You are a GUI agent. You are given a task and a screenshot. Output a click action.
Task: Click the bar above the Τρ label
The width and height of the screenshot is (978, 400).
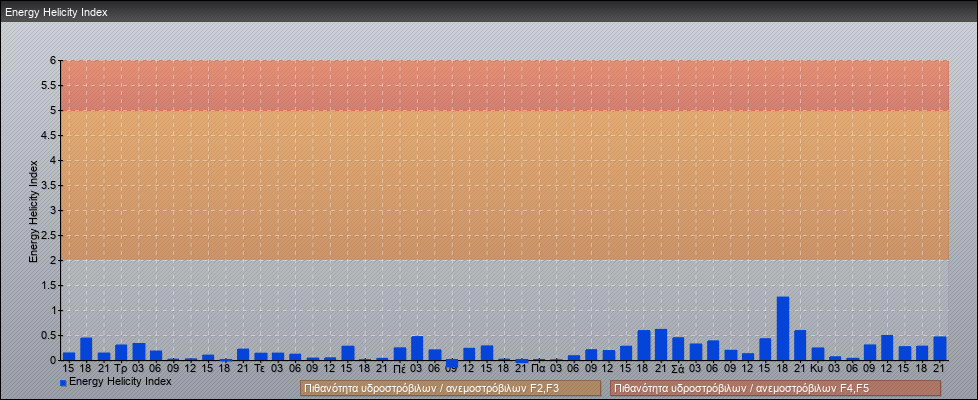(121, 352)
